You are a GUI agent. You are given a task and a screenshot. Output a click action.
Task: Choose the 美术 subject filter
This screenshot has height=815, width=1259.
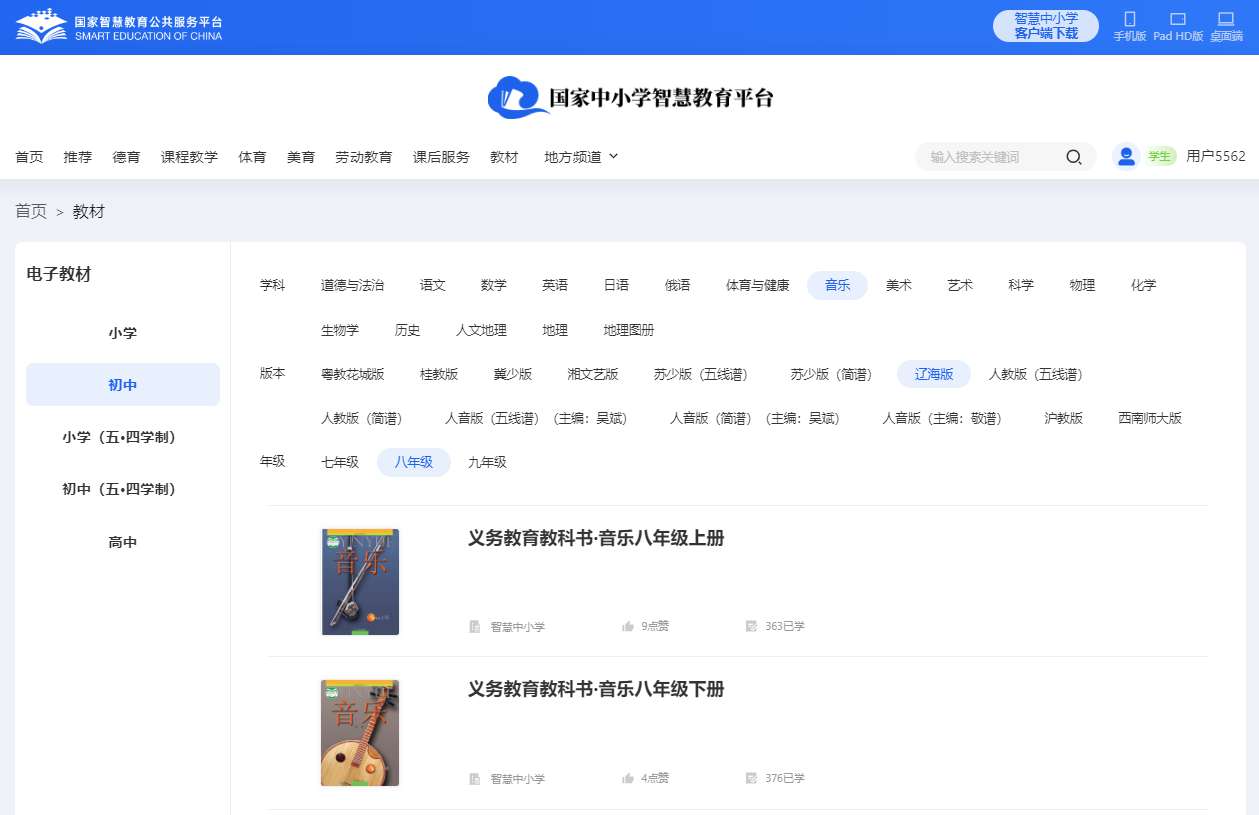pyautogui.click(x=898, y=285)
